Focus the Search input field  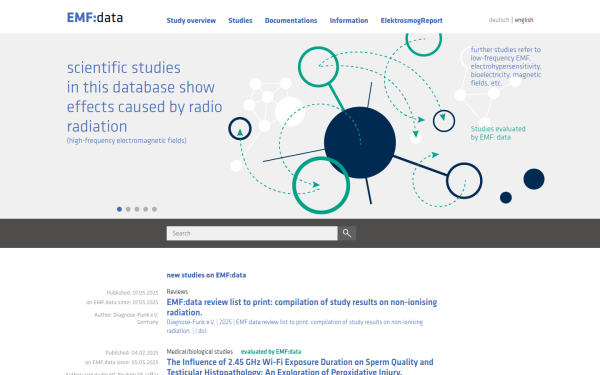point(252,233)
